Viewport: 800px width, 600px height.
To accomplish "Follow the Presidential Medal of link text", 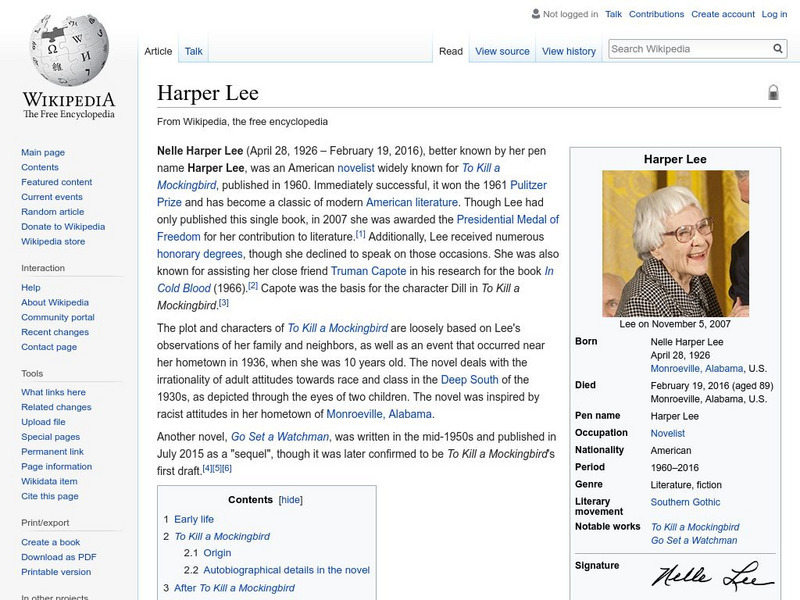I will 508,220.
